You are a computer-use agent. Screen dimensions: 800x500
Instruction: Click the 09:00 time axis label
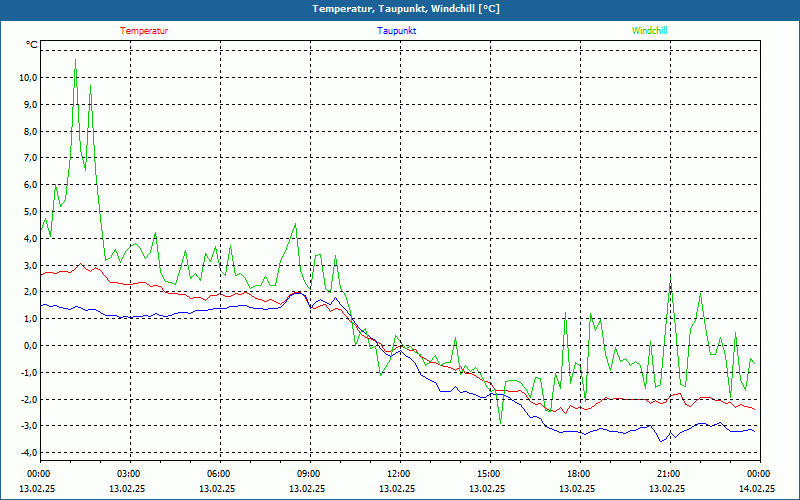pos(308,474)
